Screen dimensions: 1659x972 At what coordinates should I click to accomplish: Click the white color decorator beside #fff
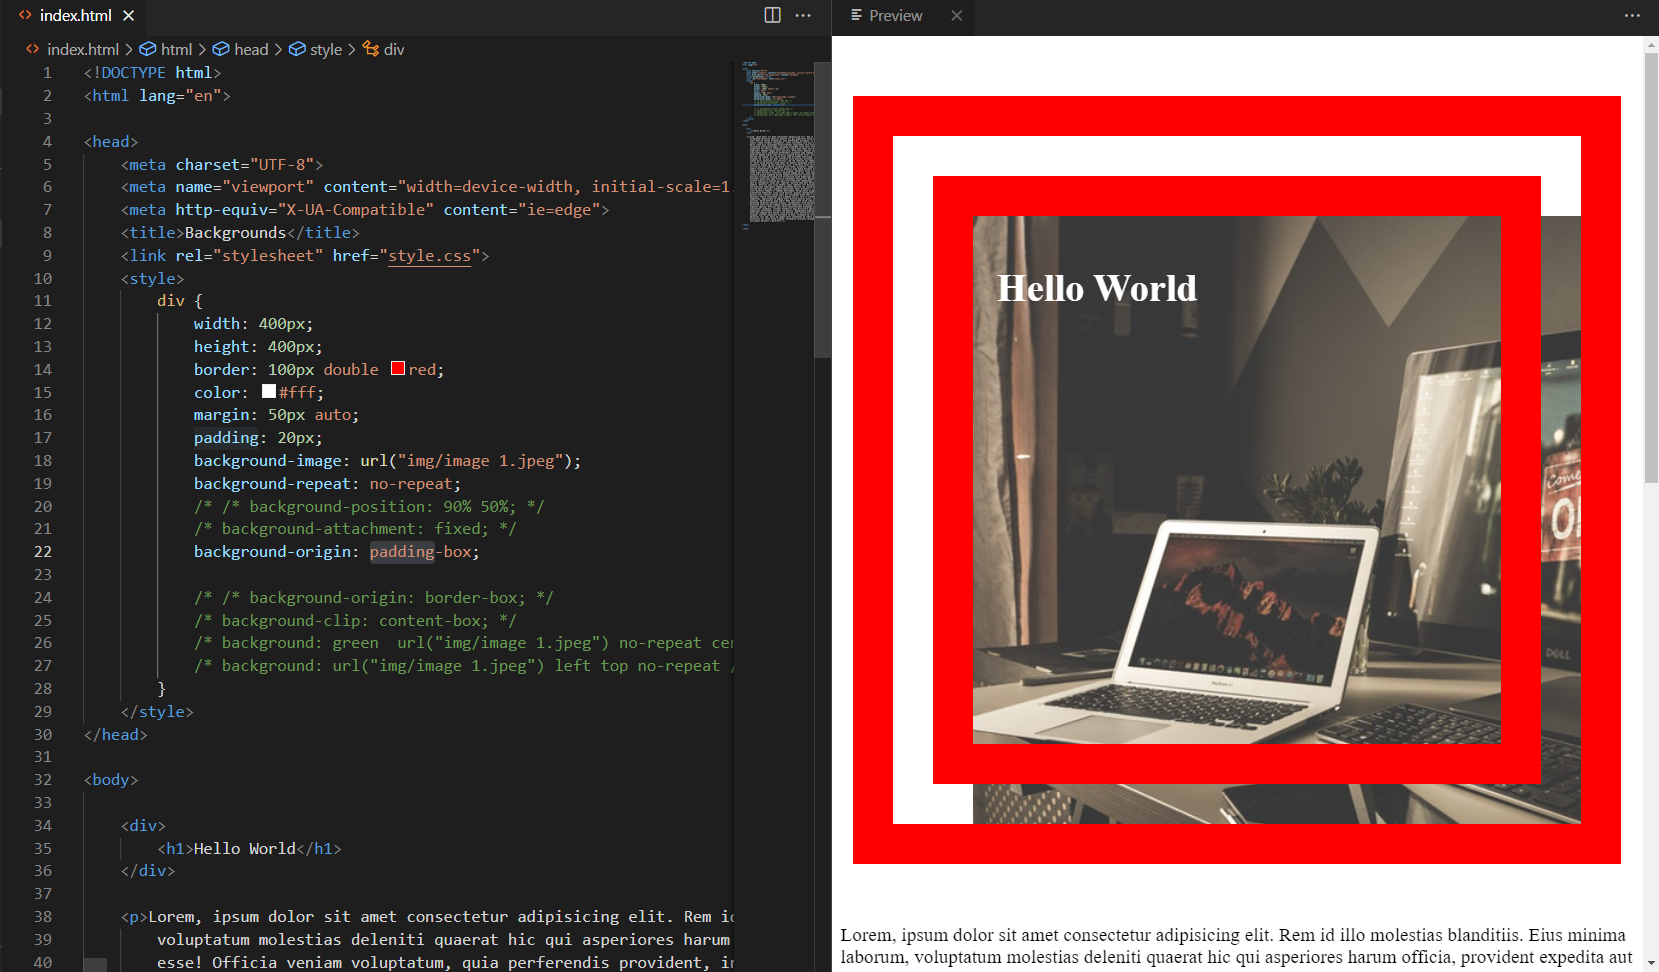[267, 391]
